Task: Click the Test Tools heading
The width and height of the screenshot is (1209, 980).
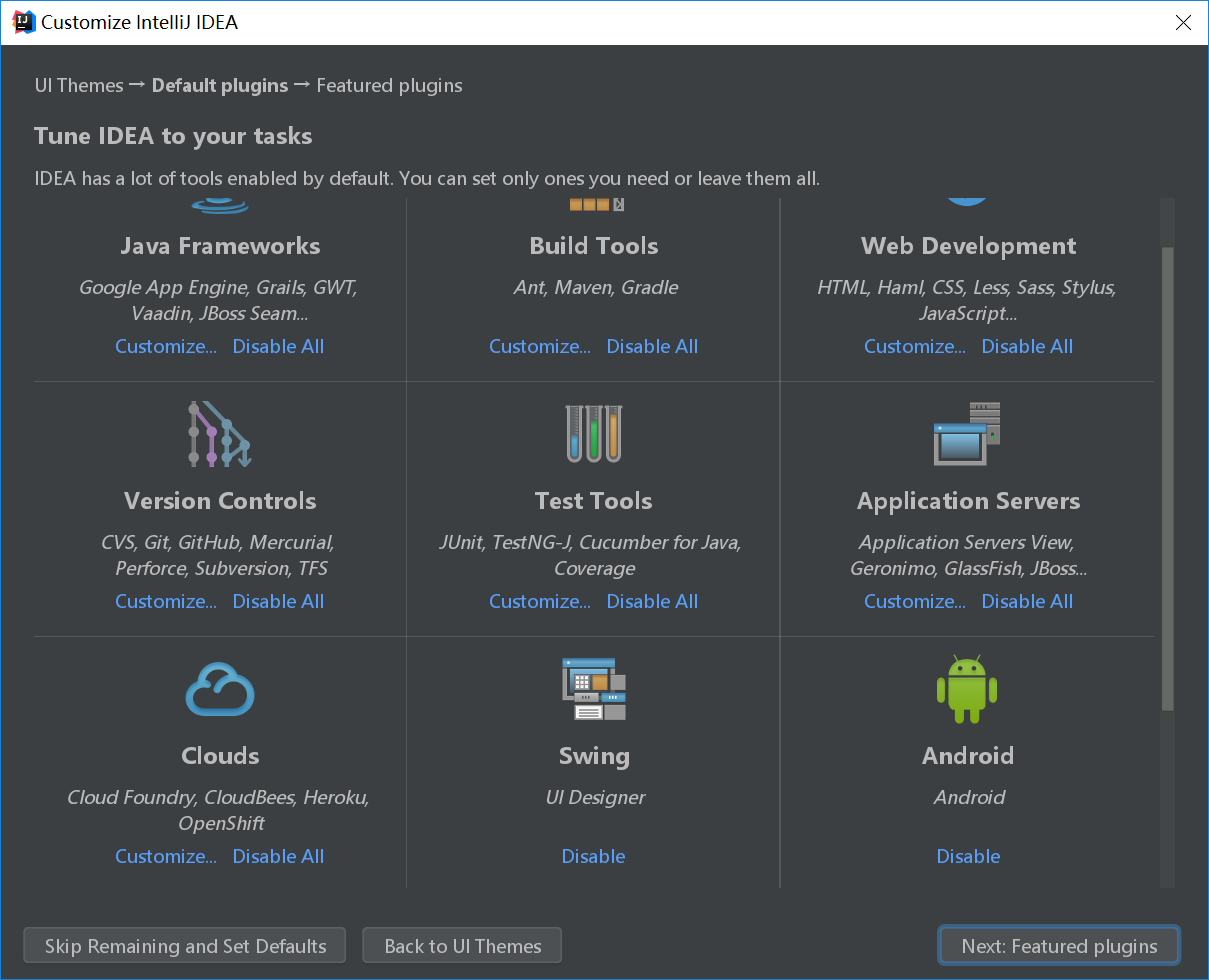Action: coord(594,501)
